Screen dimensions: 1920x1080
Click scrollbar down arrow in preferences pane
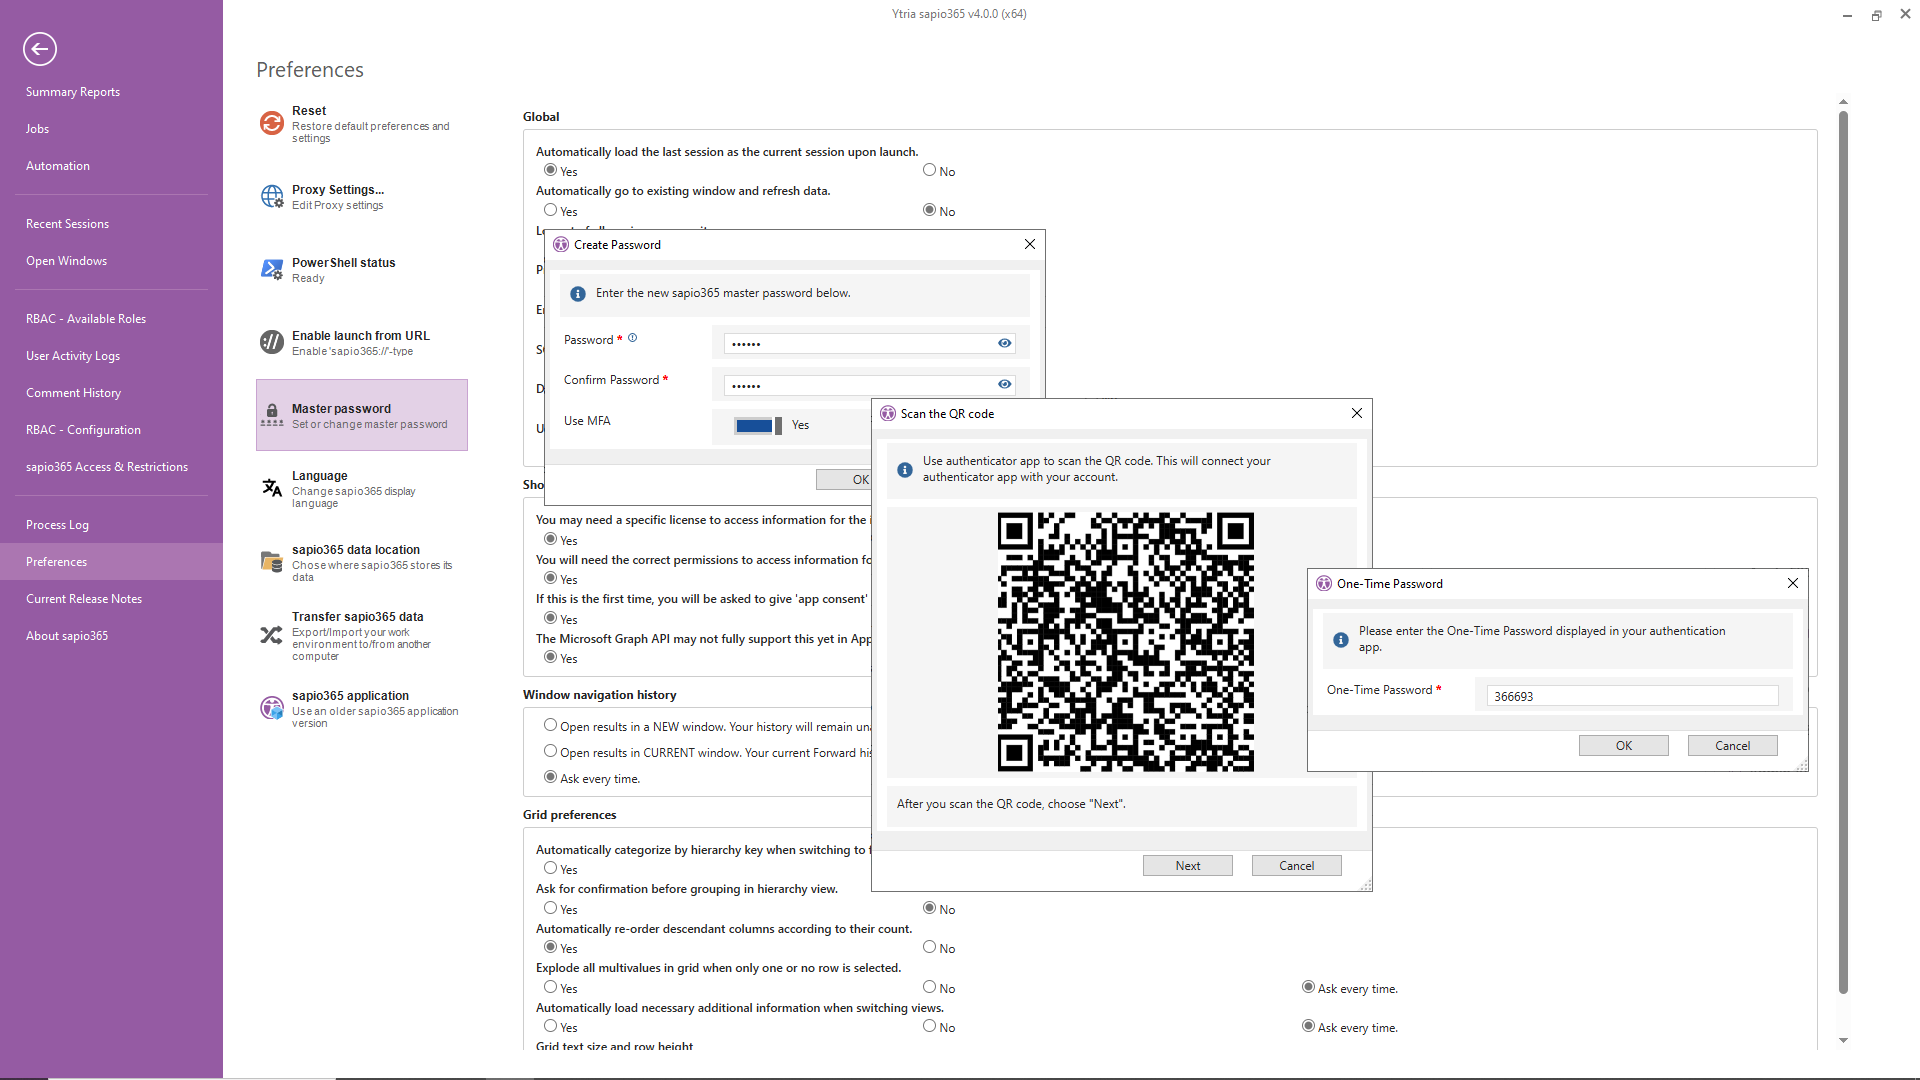click(x=1843, y=1040)
